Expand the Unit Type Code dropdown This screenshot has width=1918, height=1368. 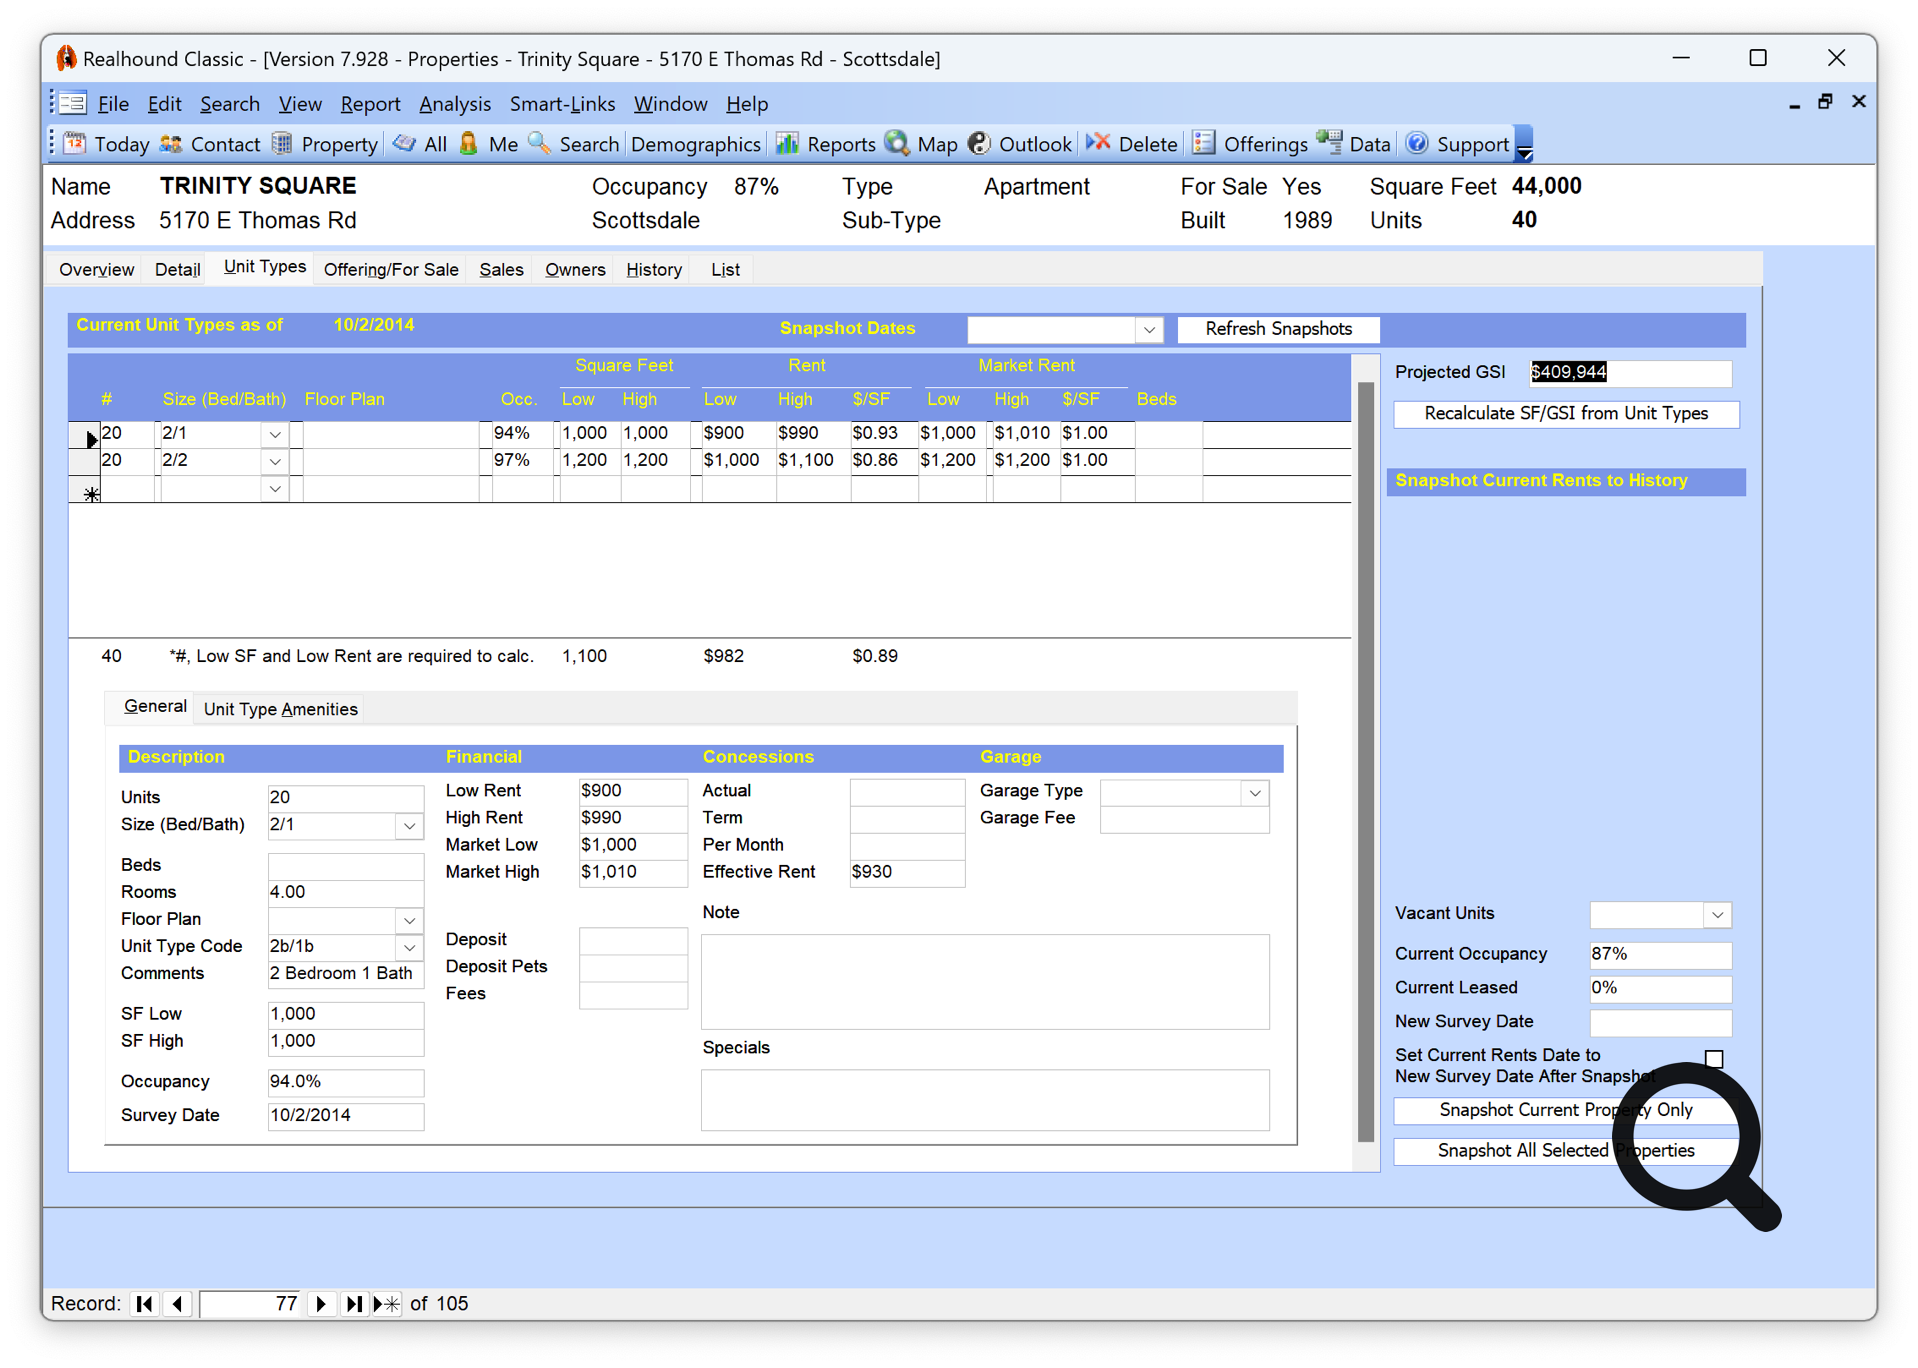(x=410, y=947)
